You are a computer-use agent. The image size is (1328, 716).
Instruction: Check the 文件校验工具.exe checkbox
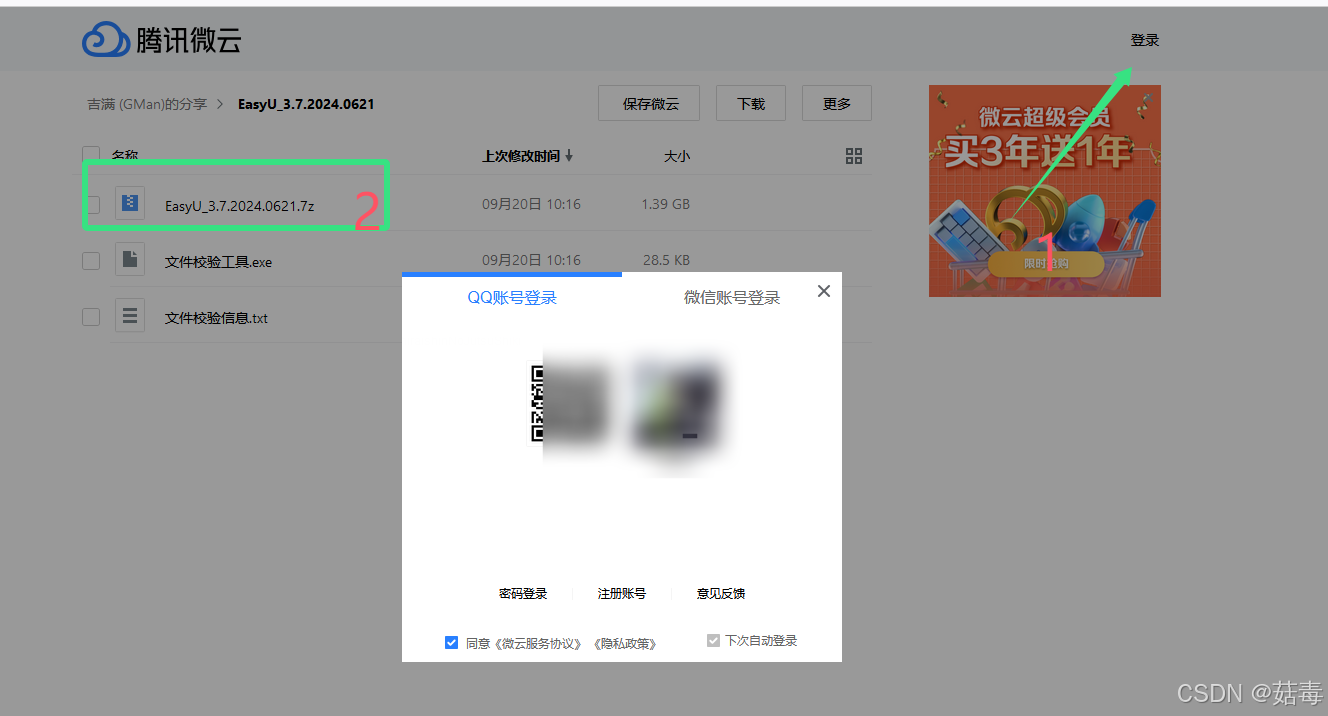coord(91,261)
